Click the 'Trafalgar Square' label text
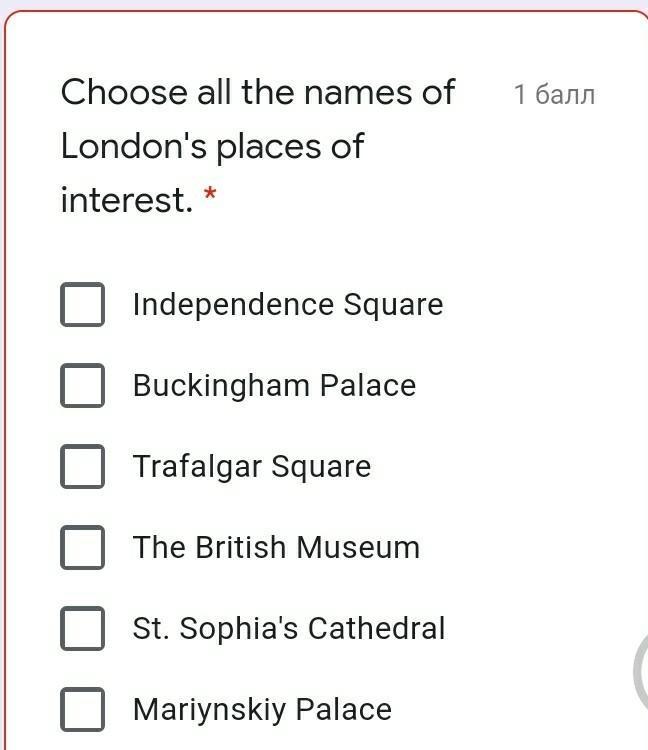The height and width of the screenshot is (750, 648). (251, 467)
